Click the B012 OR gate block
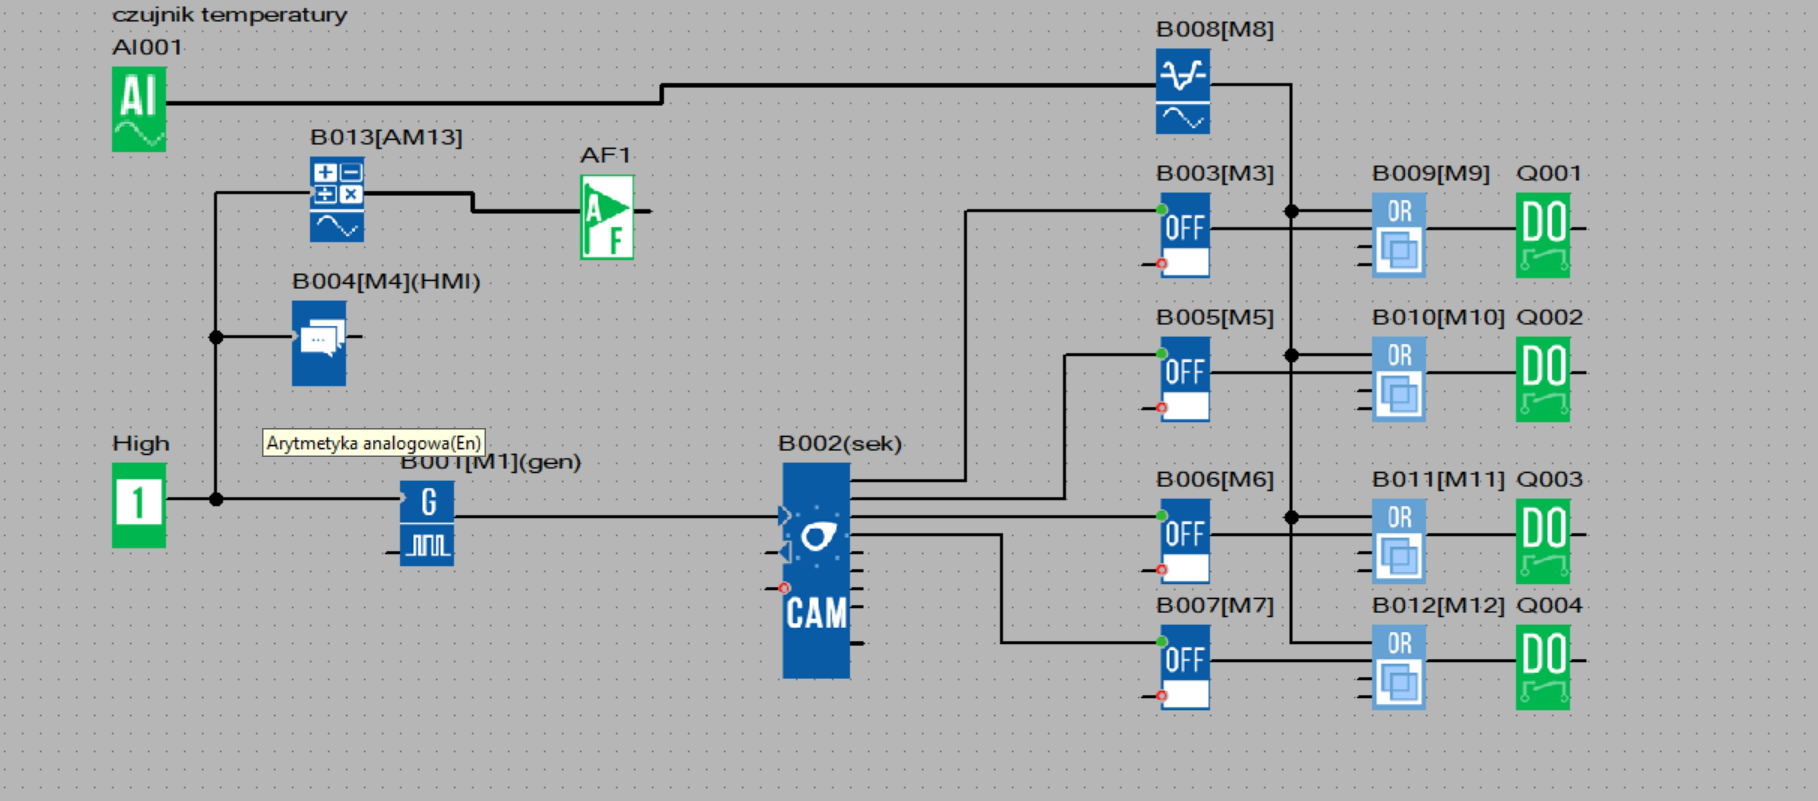Viewport: 1818px width, 801px height. point(1399,667)
